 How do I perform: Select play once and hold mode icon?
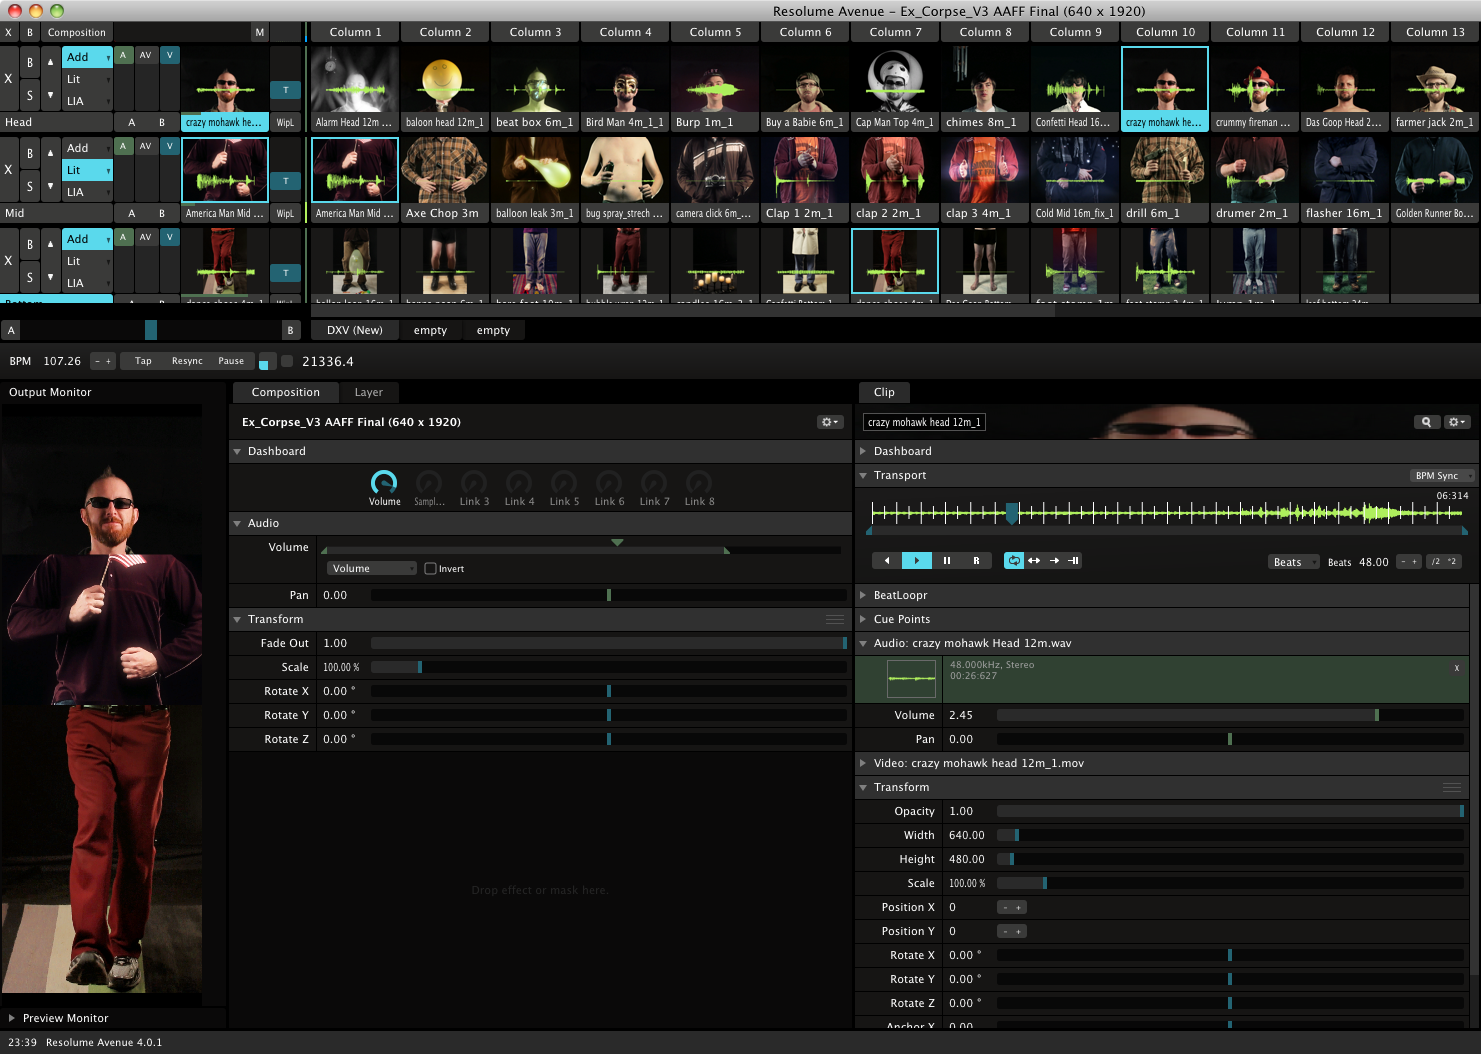tap(1073, 561)
